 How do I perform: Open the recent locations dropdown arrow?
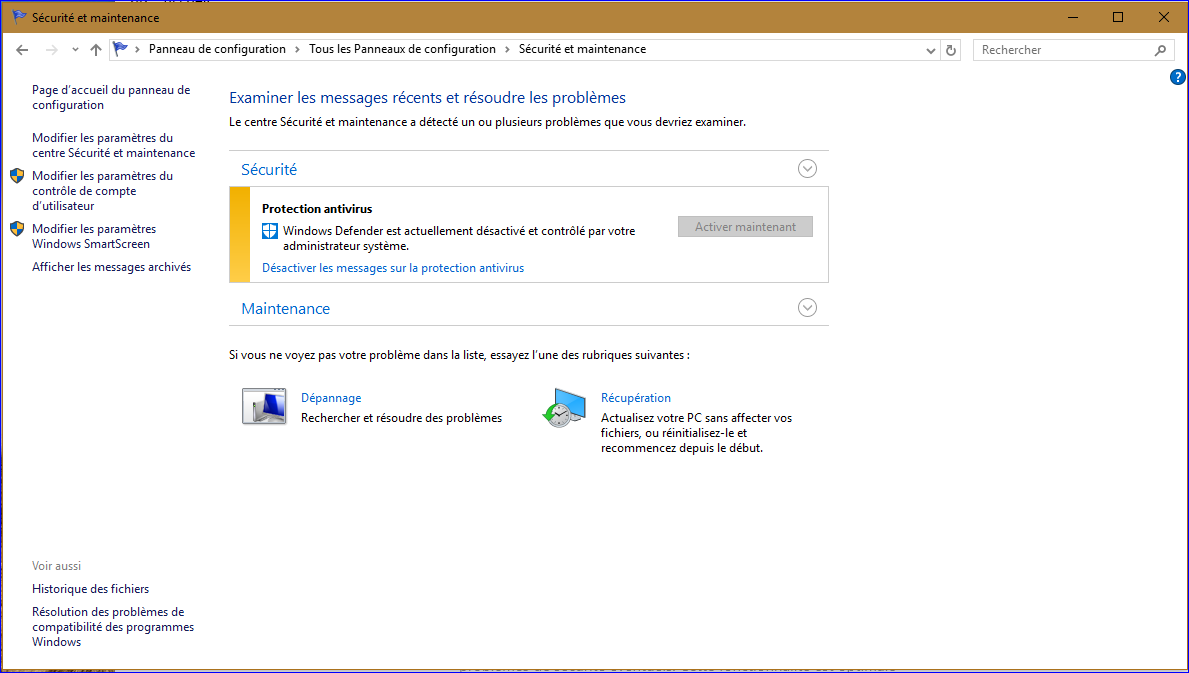75,50
